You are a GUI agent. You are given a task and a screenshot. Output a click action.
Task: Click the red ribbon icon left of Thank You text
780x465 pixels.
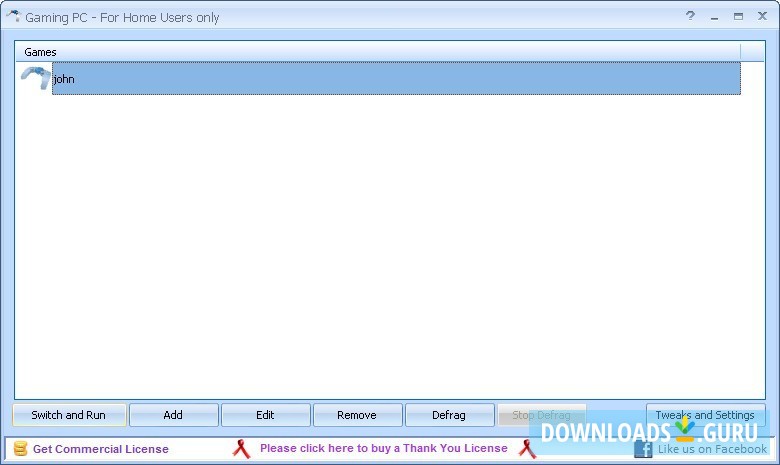[241, 449]
